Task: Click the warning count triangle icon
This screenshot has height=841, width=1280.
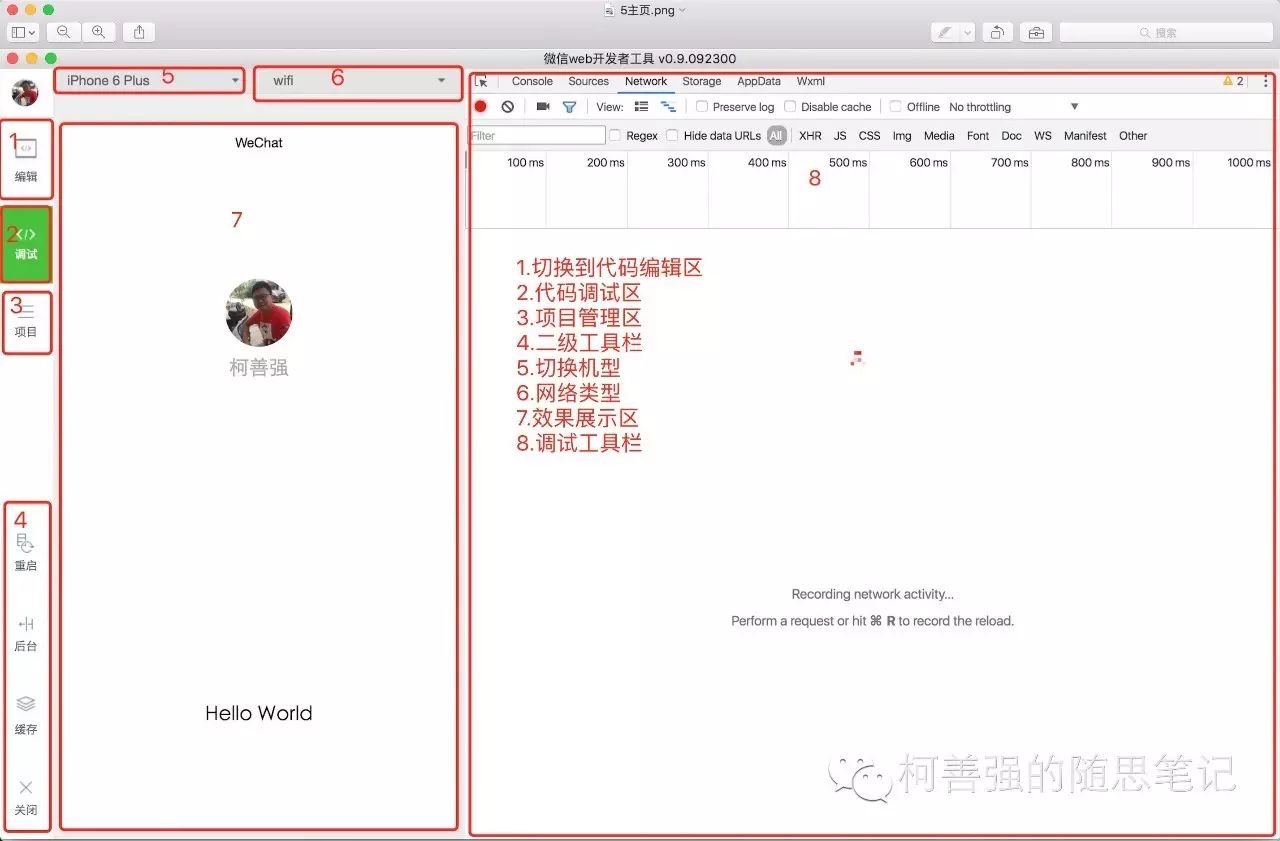Action: pyautogui.click(x=1228, y=81)
